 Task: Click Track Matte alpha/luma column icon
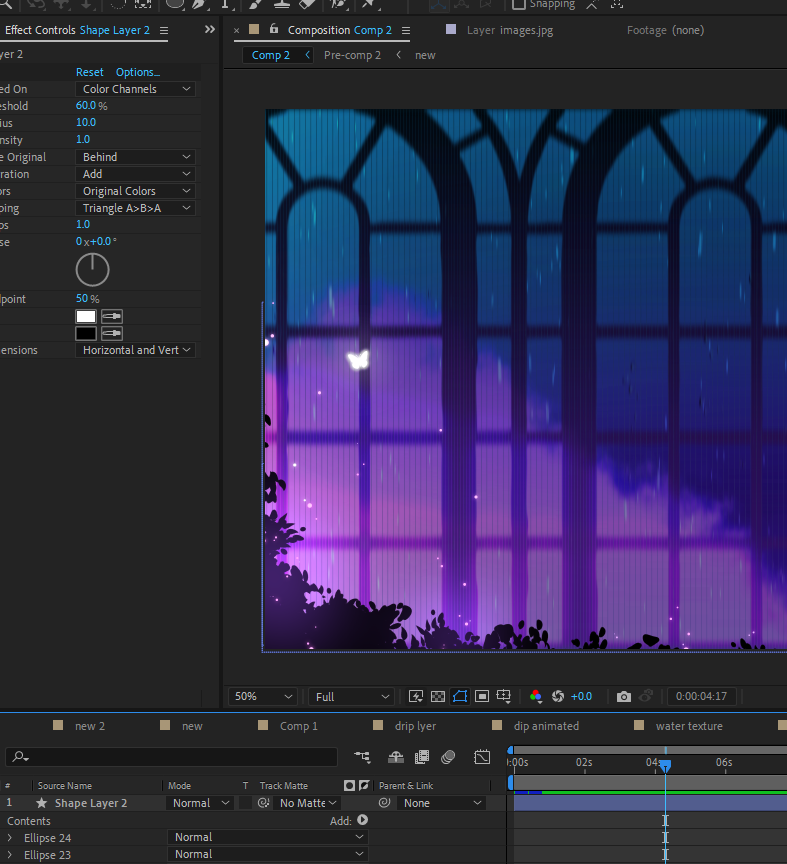pyautogui.click(x=349, y=785)
